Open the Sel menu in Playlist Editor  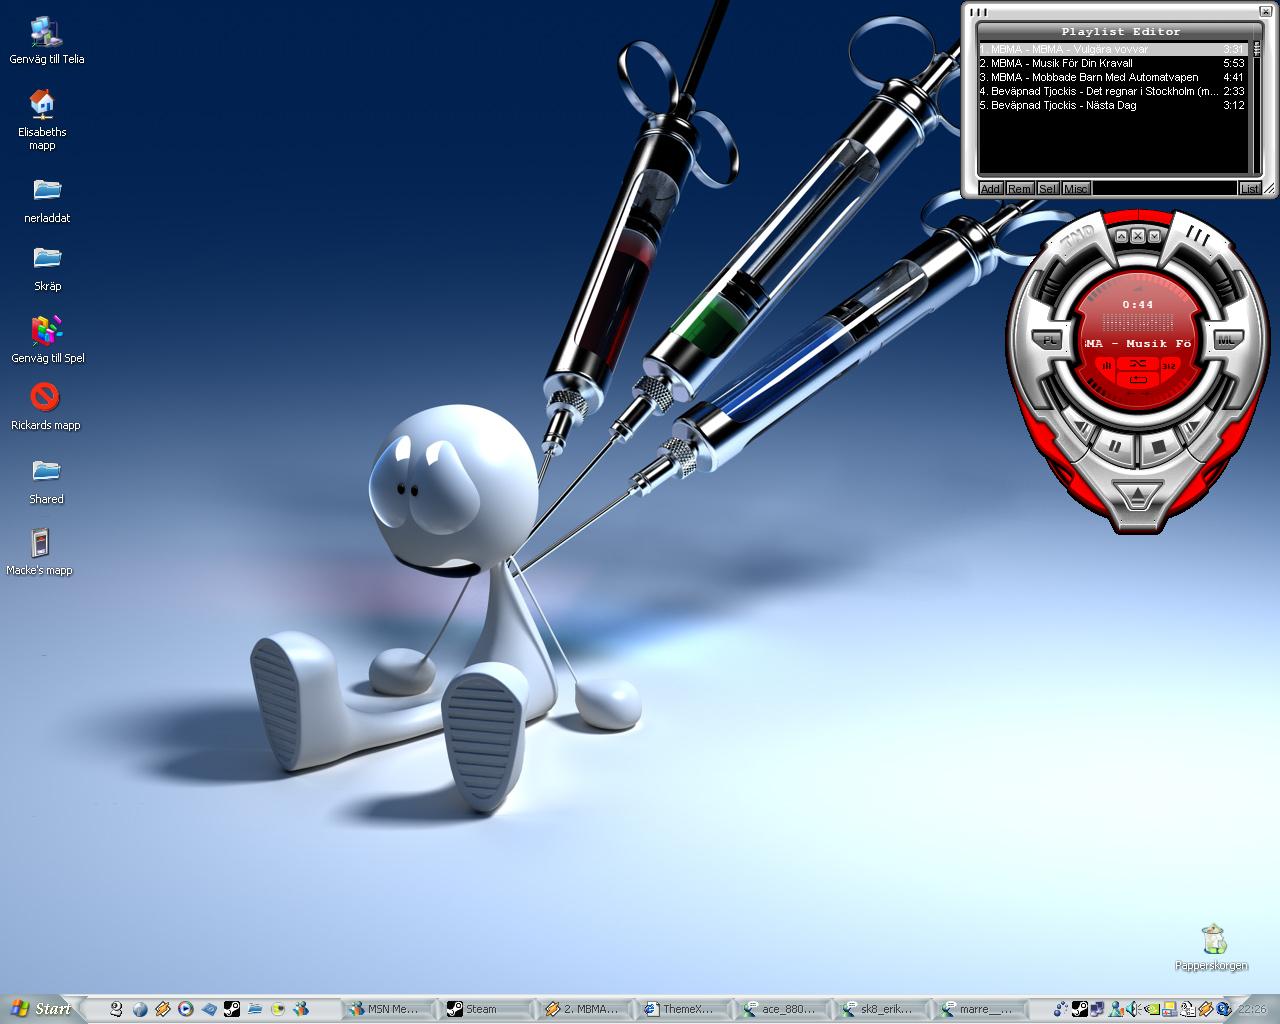pos(1047,188)
